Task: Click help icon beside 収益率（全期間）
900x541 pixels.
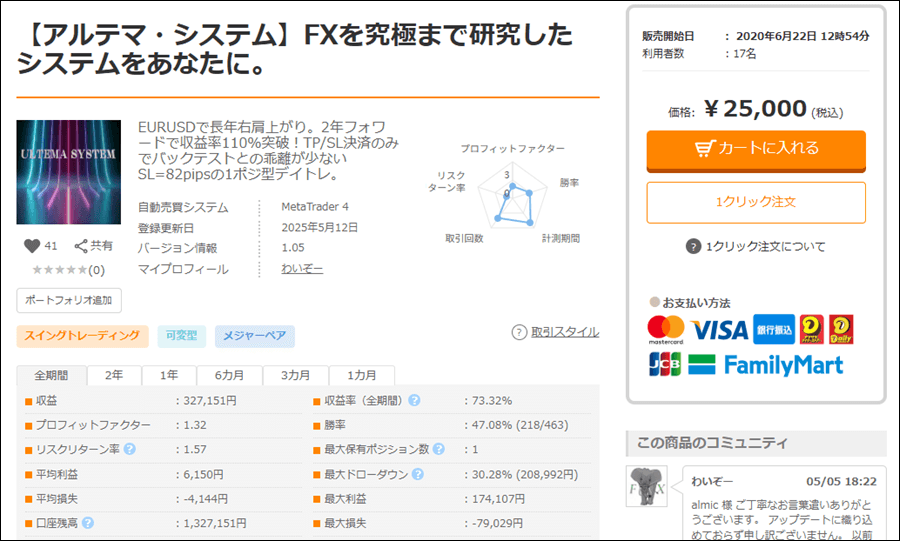Action: [x=414, y=401]
